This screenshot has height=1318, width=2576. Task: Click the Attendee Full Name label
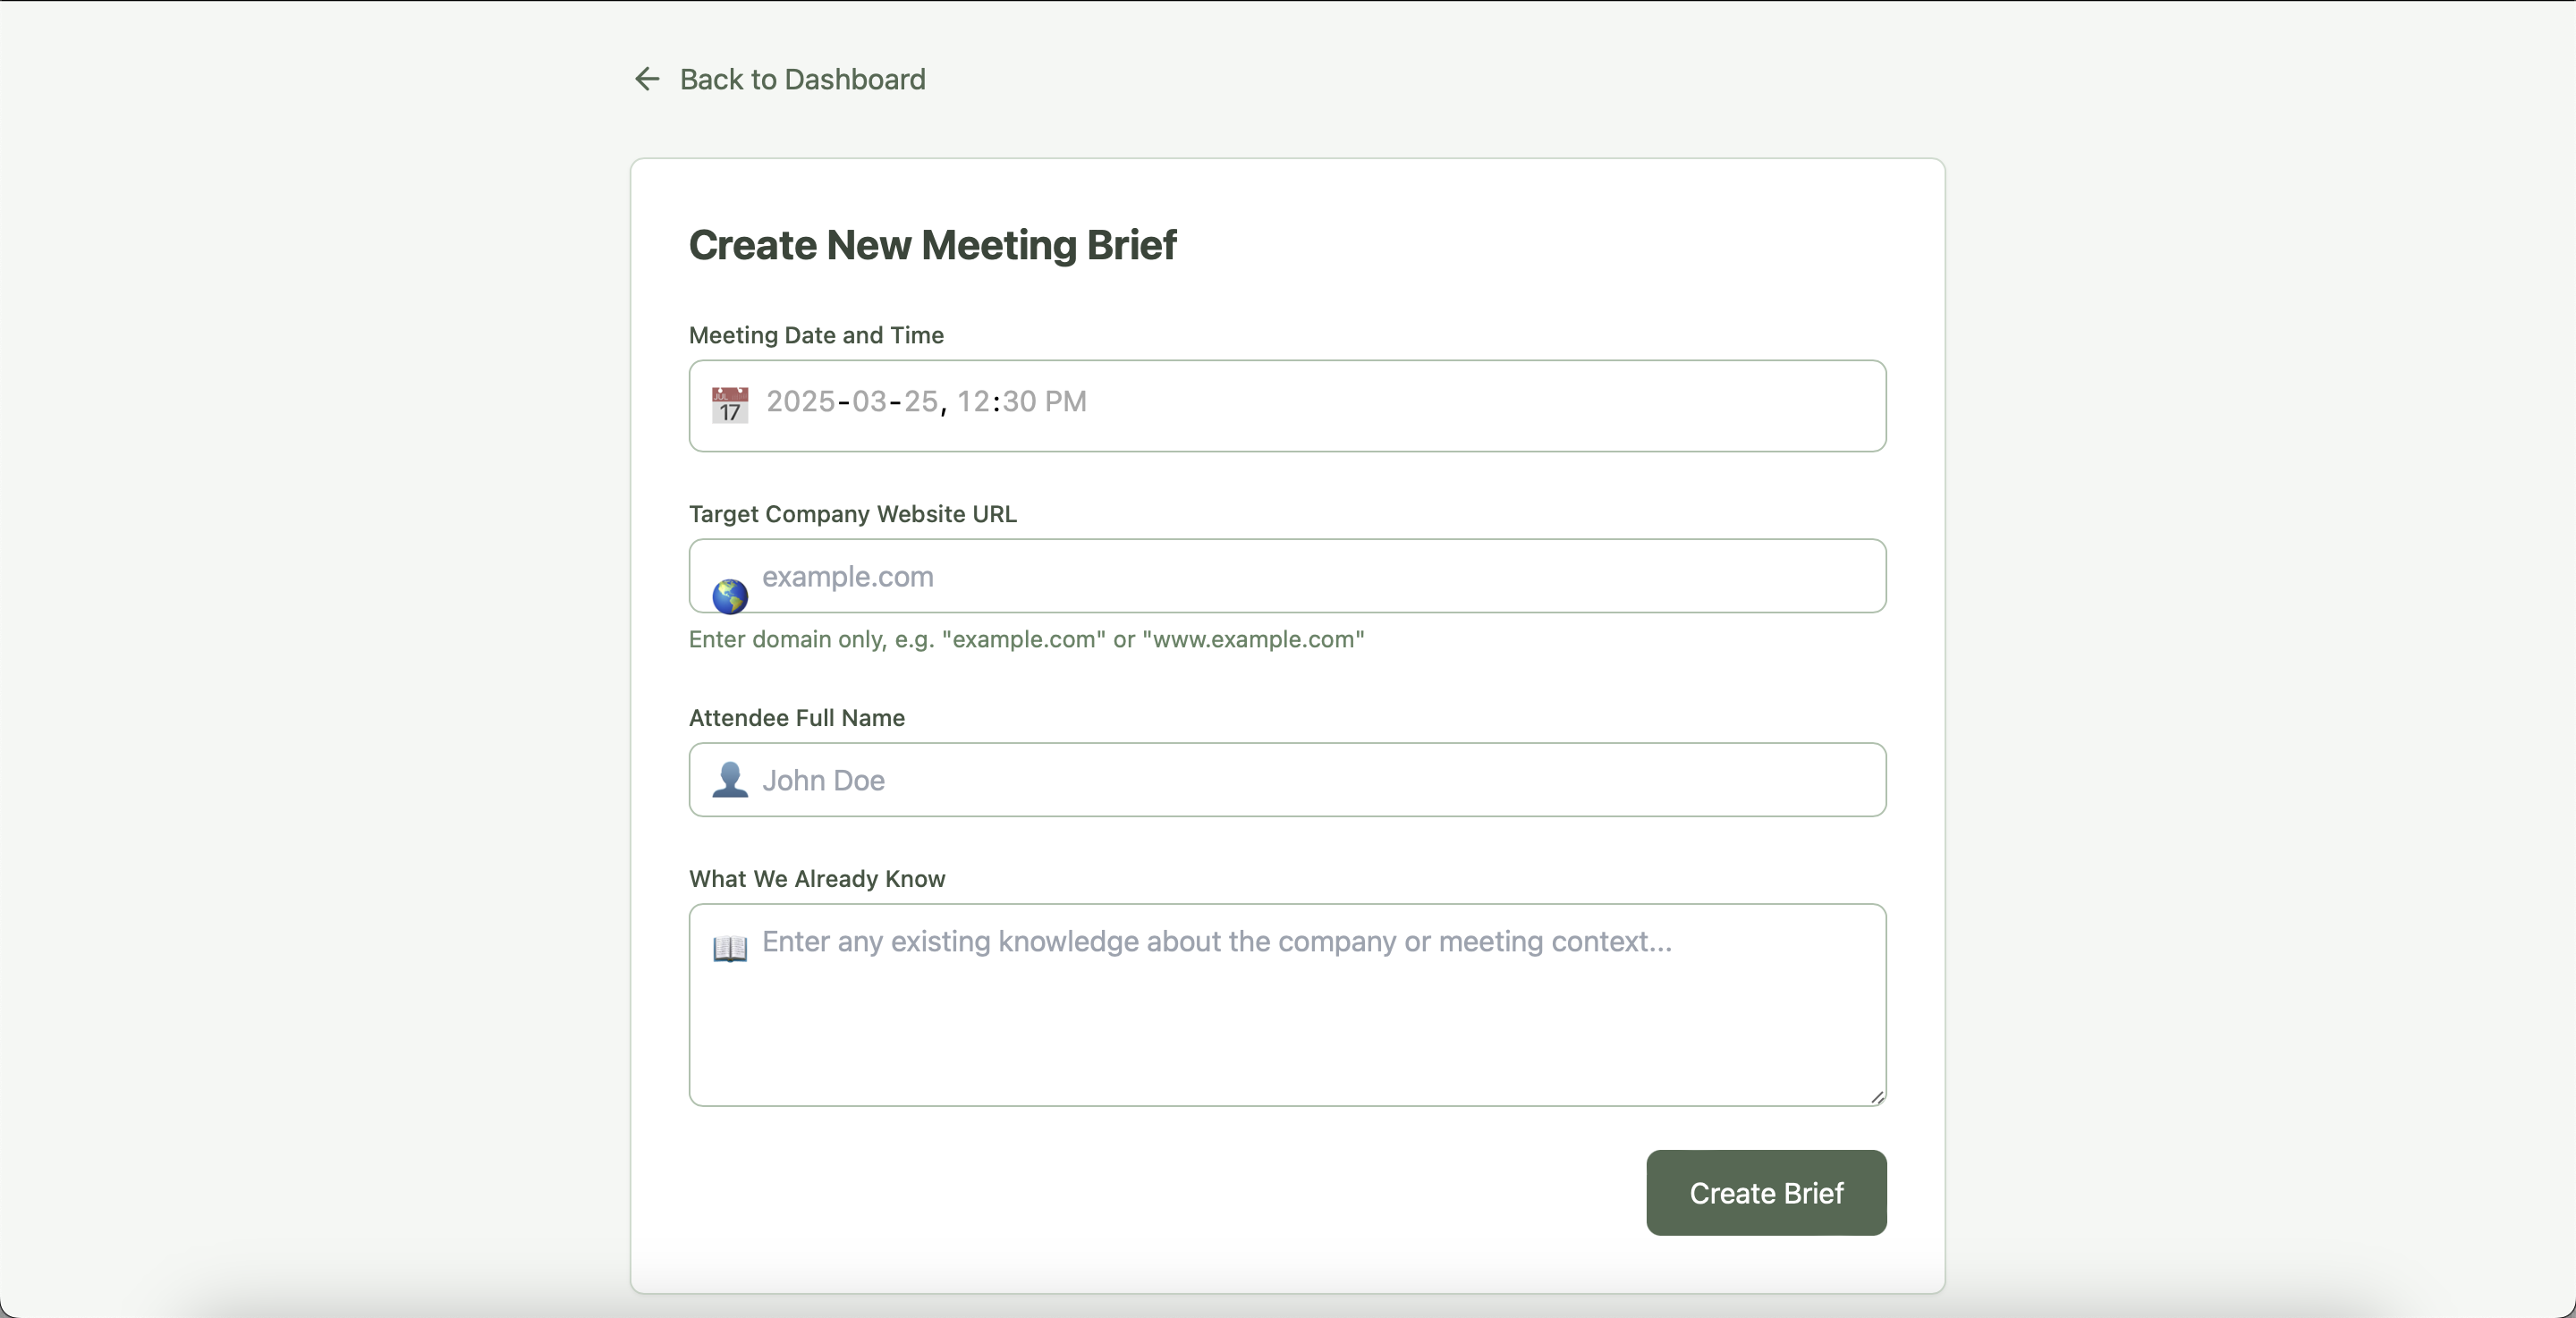(x=796, y=718)
